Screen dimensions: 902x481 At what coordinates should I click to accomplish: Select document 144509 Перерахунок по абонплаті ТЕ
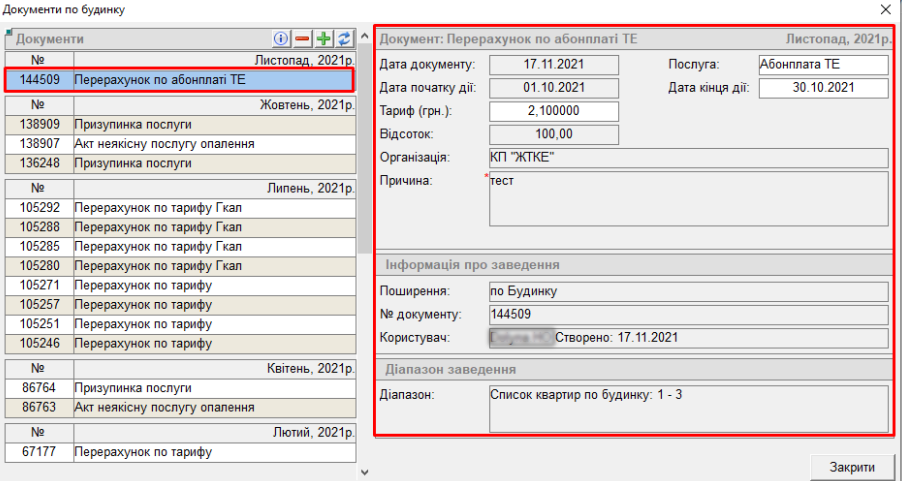tap(179, 78)
